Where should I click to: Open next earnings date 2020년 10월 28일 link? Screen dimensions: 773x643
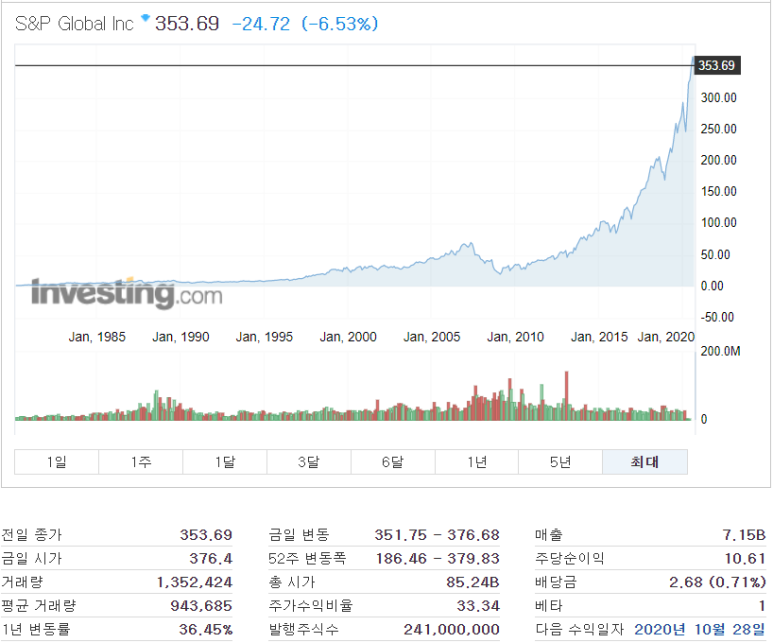click(700, 630)
